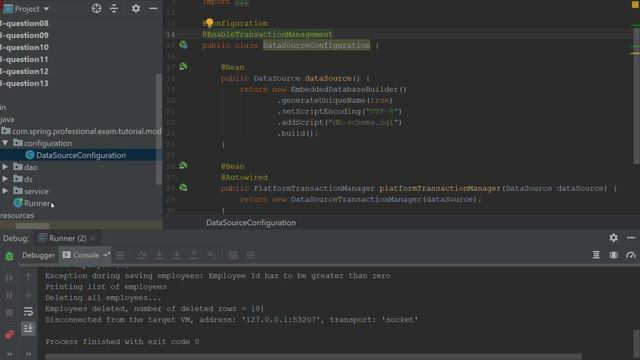Toggle soft-wrap in the console
640x360 pixels.
pos(28,312)
